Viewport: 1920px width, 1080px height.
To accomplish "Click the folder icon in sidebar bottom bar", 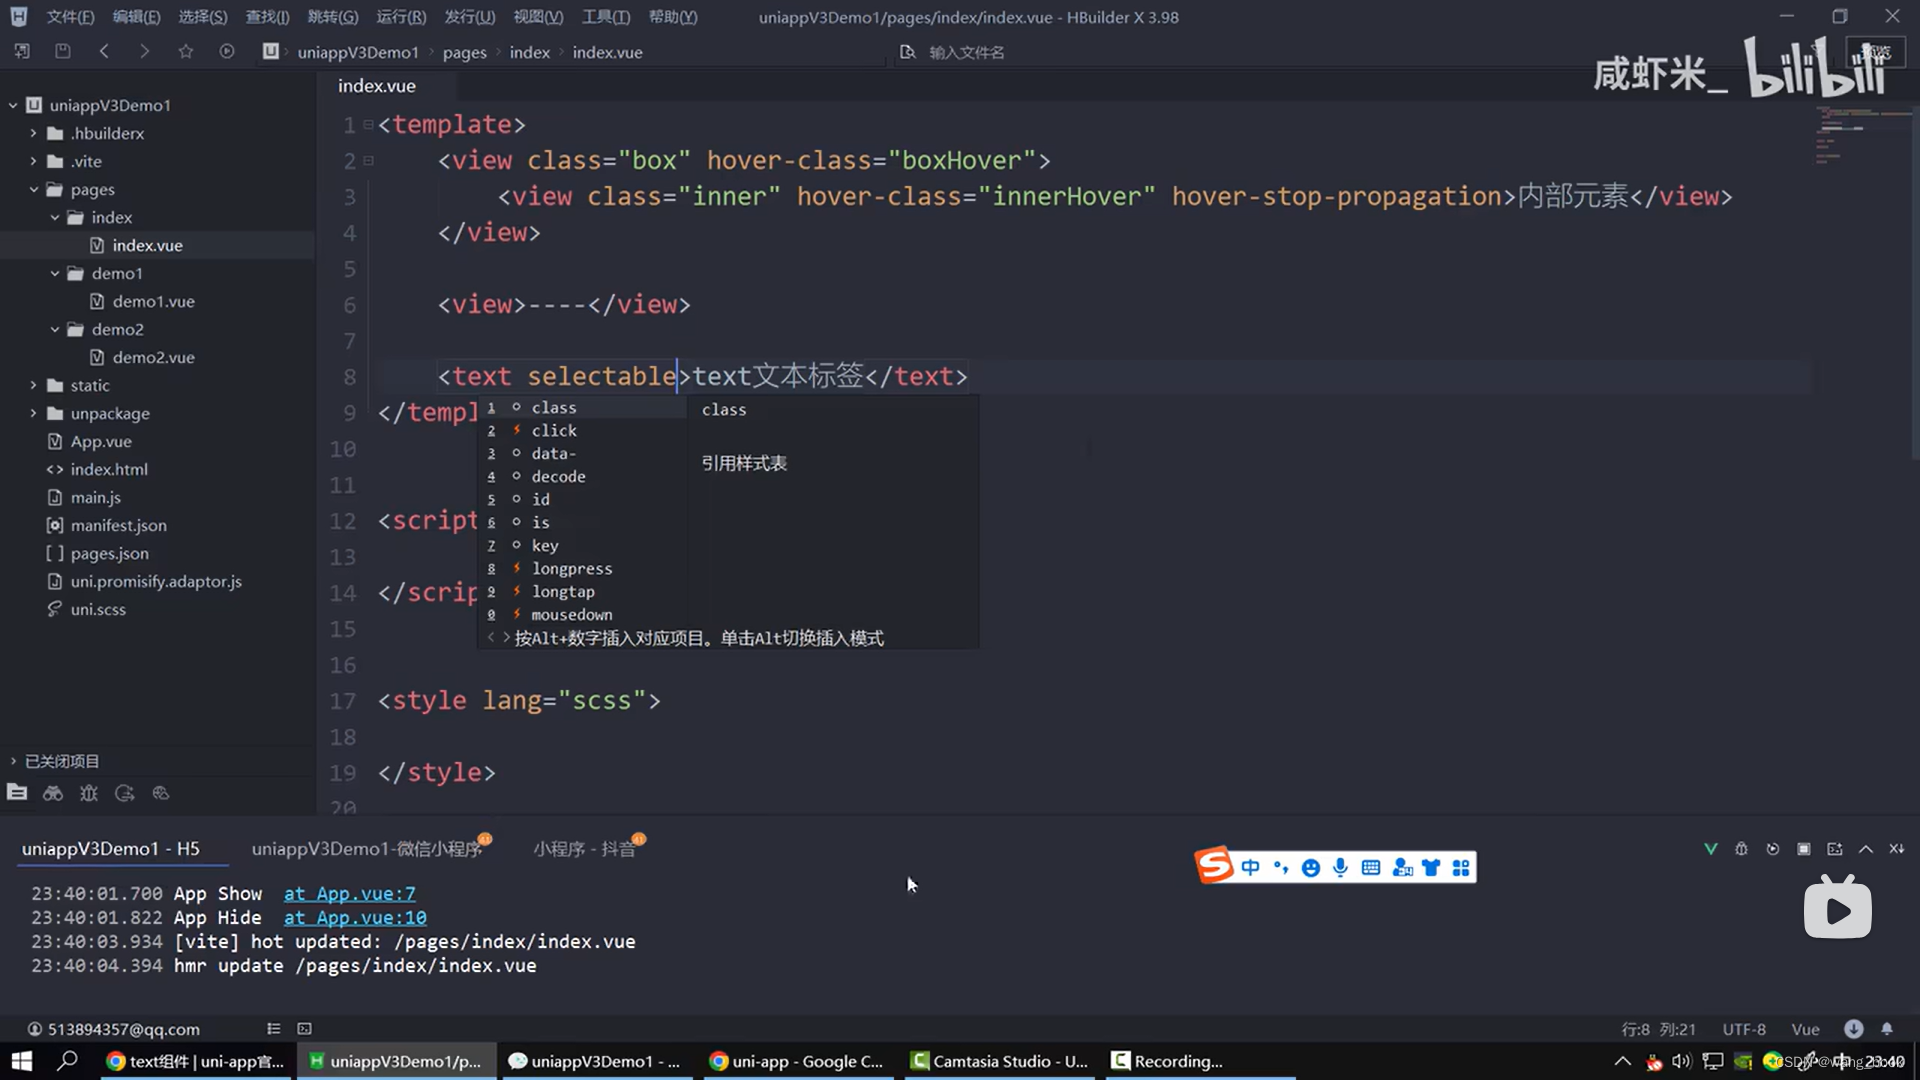I will [x=17, y=793].
